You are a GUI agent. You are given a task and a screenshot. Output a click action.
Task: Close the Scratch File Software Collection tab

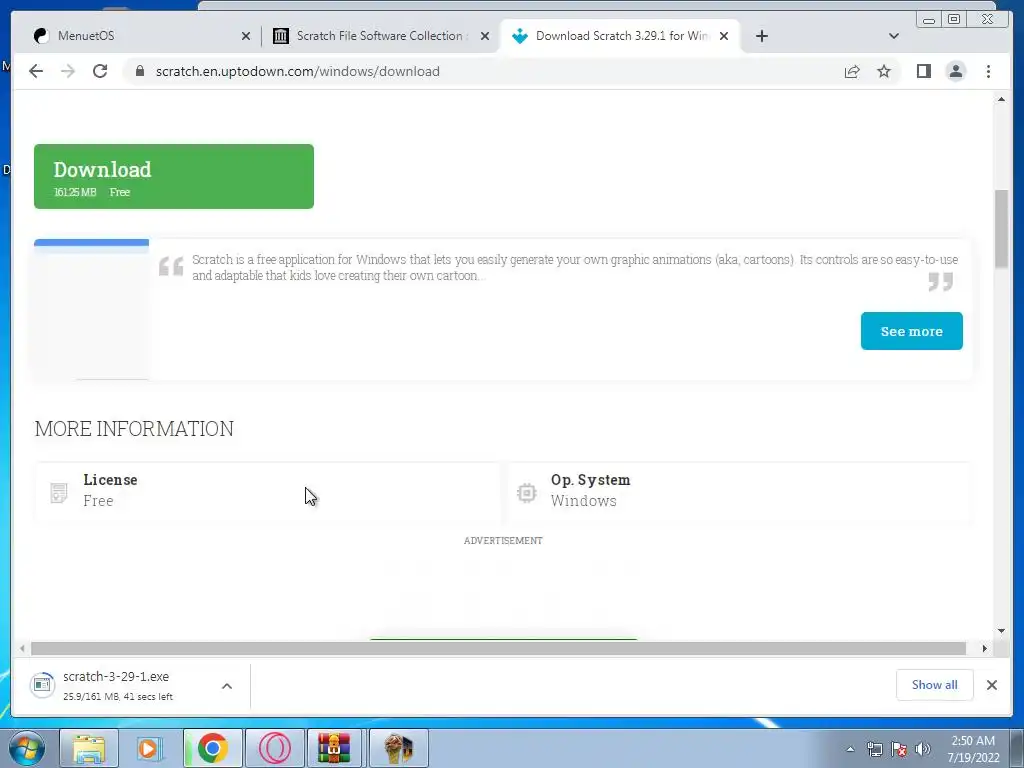pyautogui.click(x=485, y=36)
